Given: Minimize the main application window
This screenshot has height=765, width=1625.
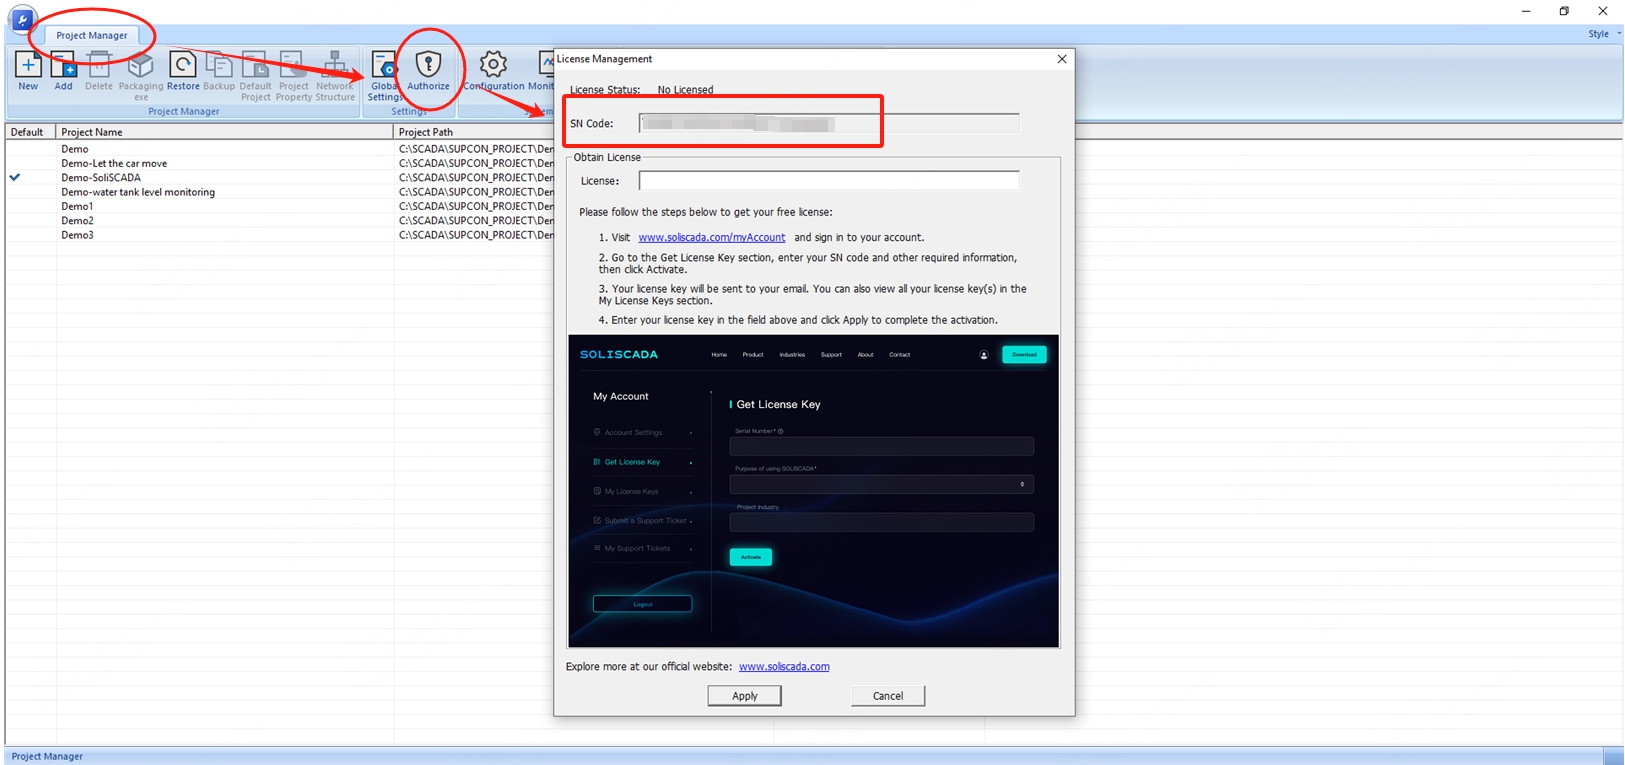Looking at the screenshot, I should tap(1526, 11).
